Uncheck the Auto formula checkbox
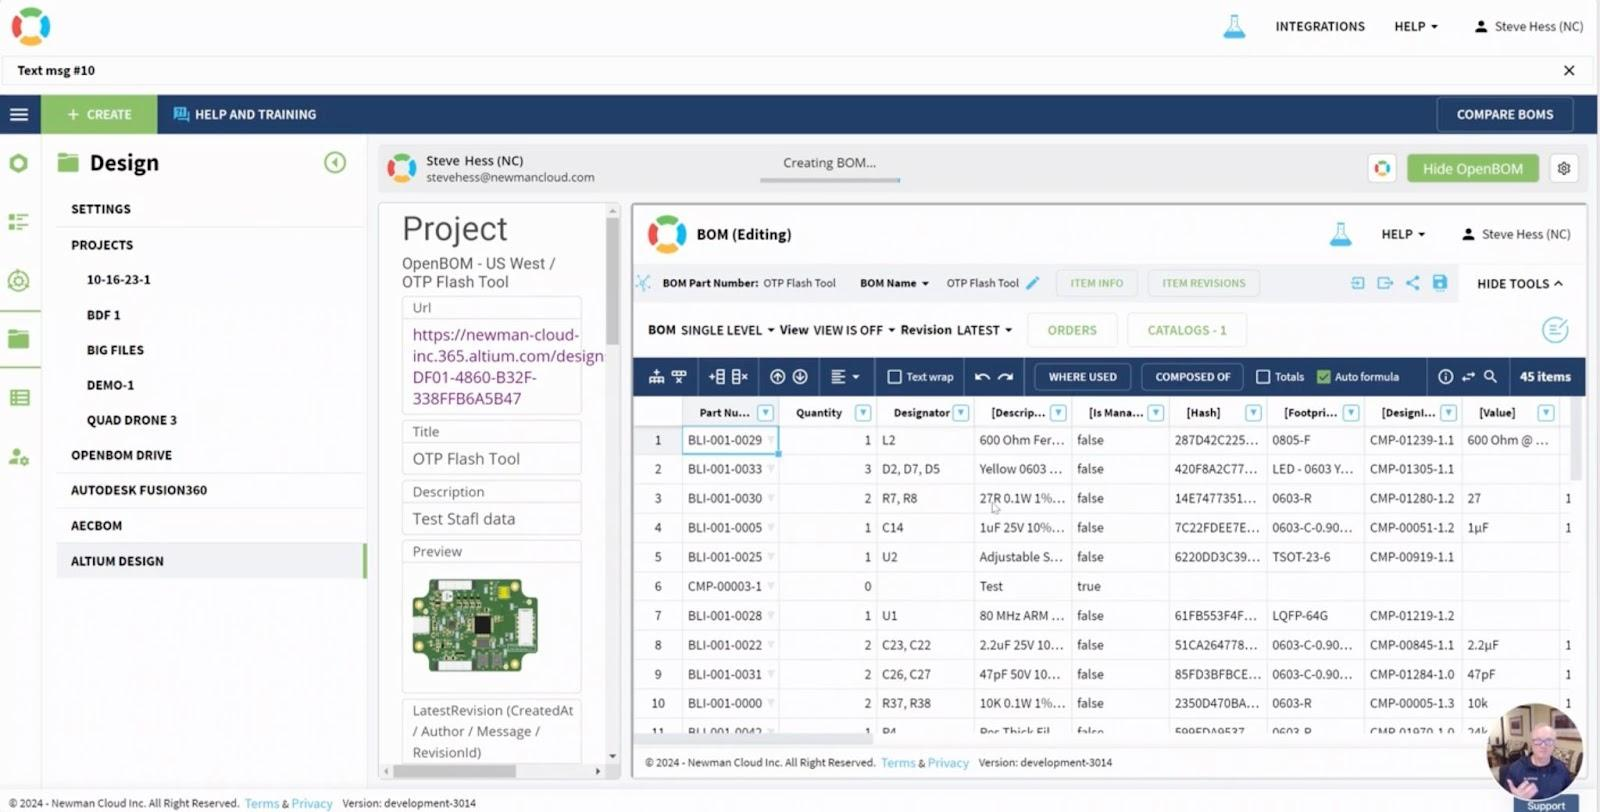The image size is (1600, 812). 1323,377
